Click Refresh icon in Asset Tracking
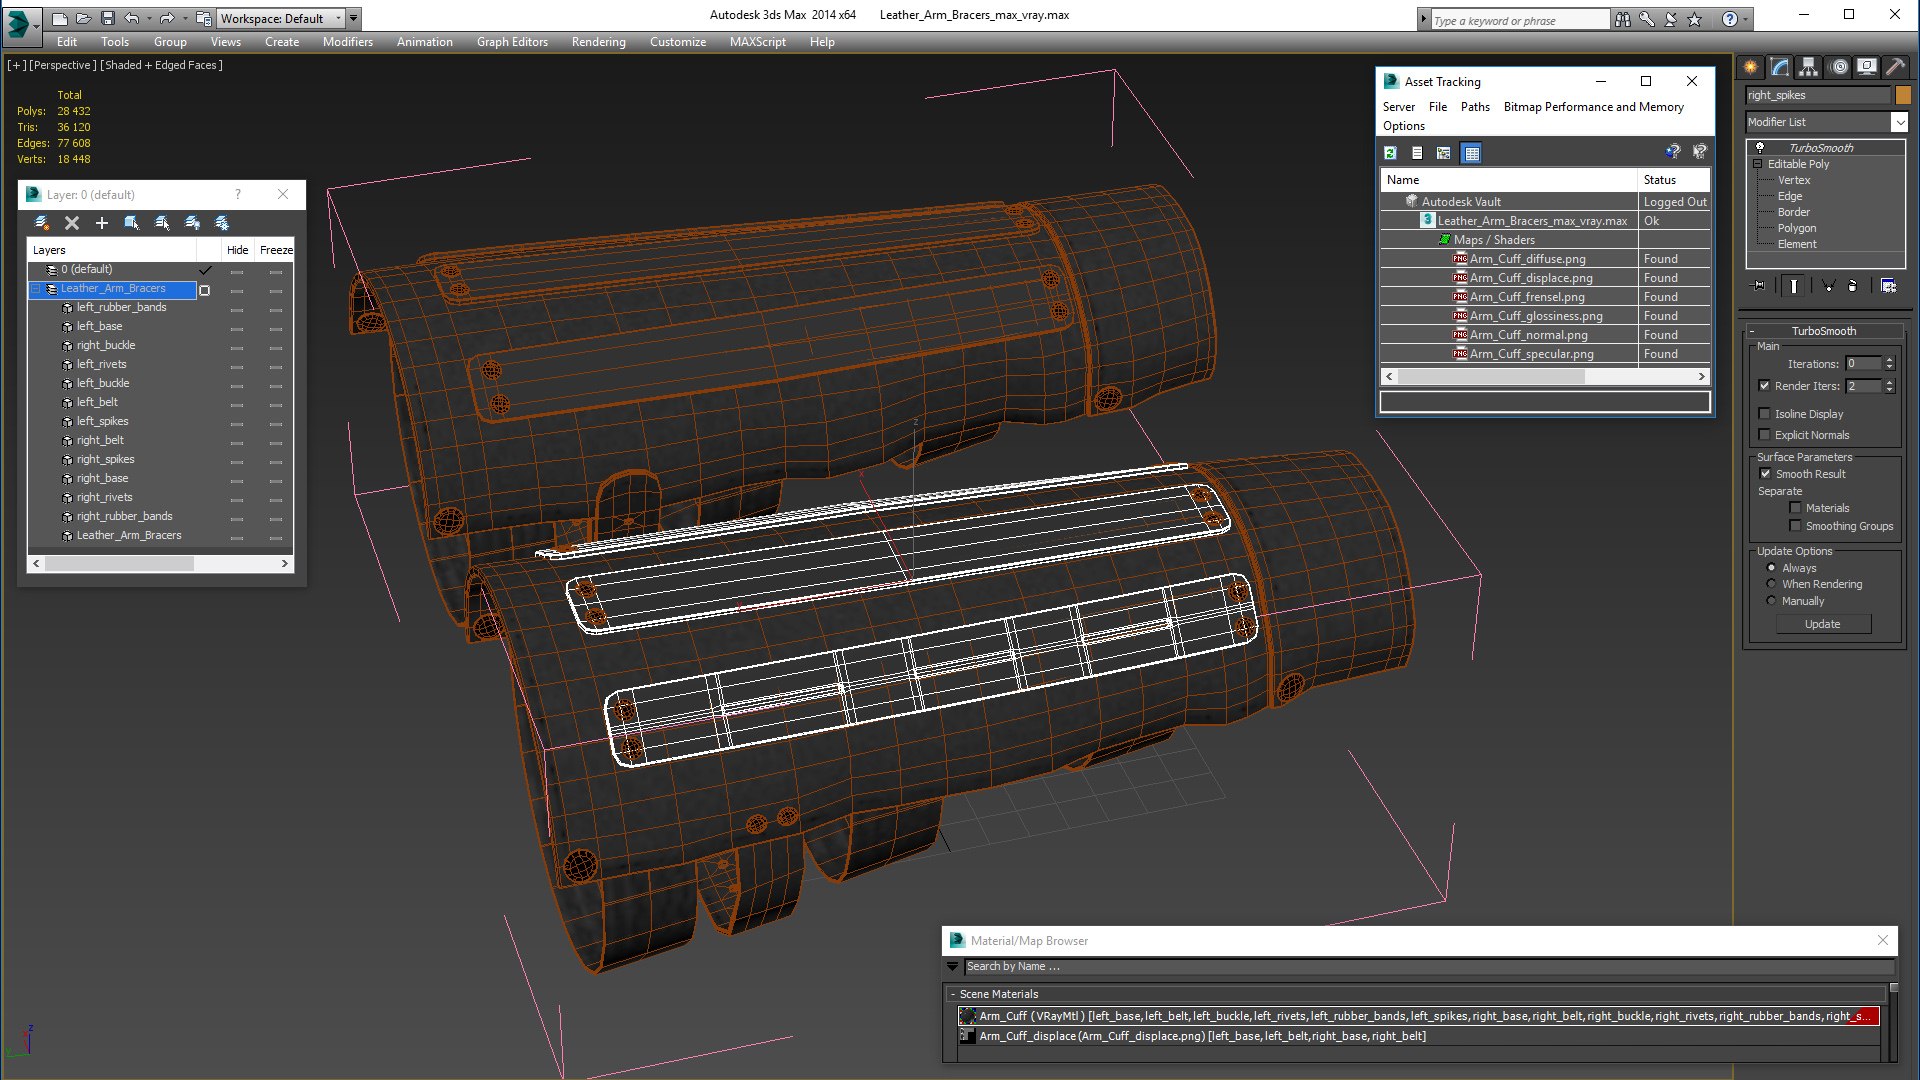The width and height of the screenshot is (1920, 1080). pyautogui.click(x=1390, y=153)
